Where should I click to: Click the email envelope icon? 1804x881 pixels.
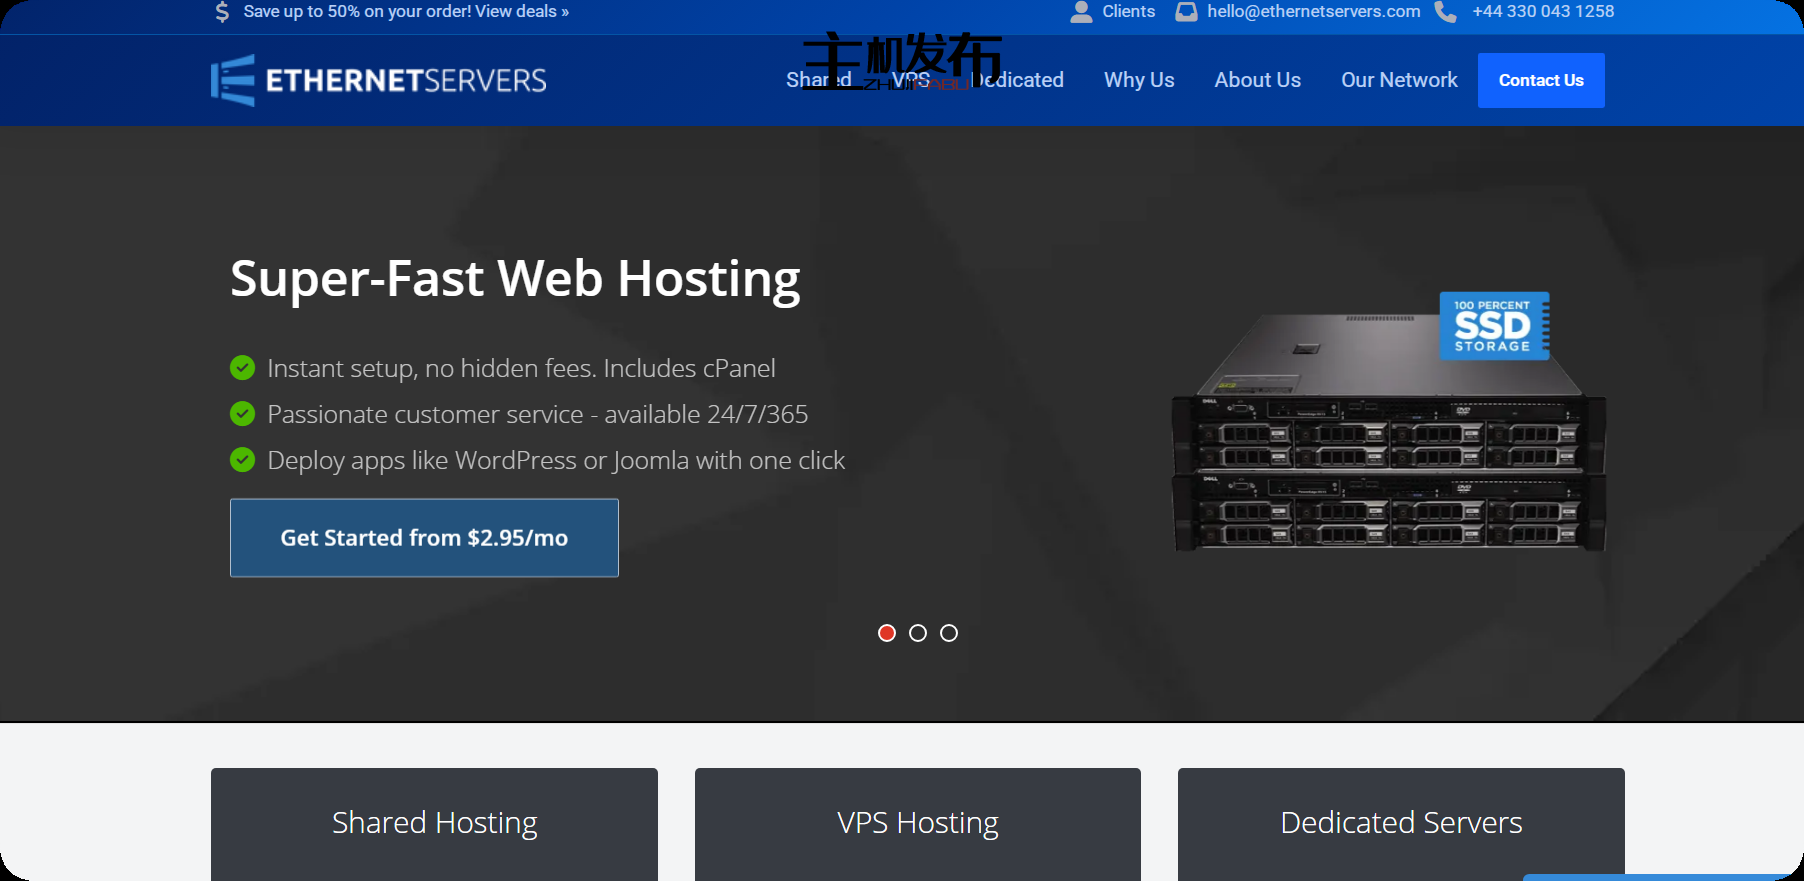tap(1186, 12)
